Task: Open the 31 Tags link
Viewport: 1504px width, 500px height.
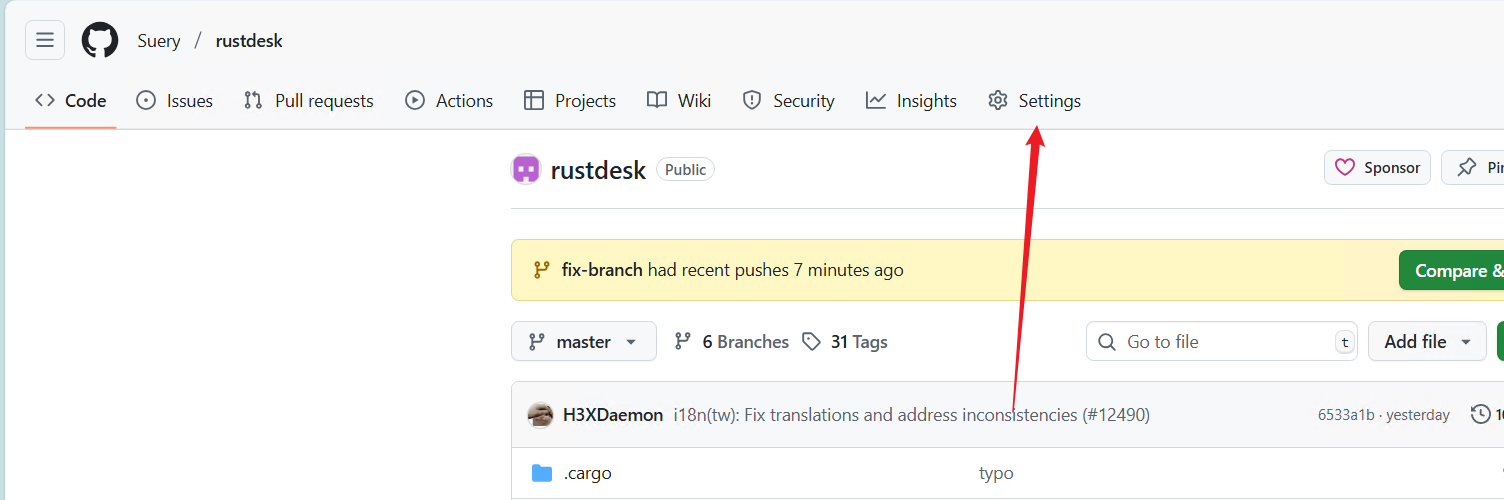Action: [845, 342]
